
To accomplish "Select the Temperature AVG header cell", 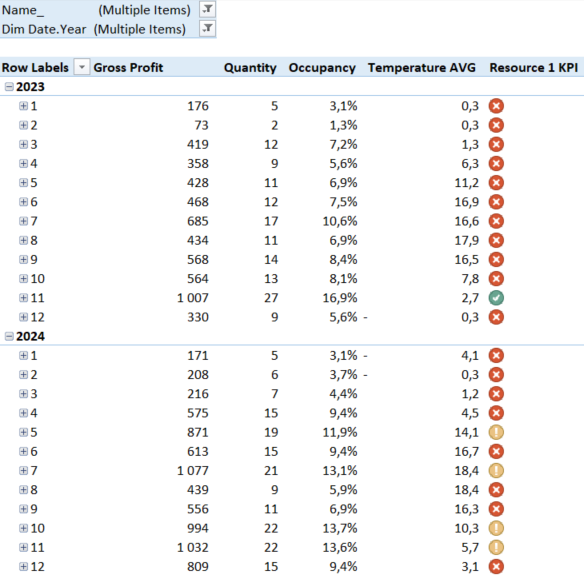I will point(422,67).
